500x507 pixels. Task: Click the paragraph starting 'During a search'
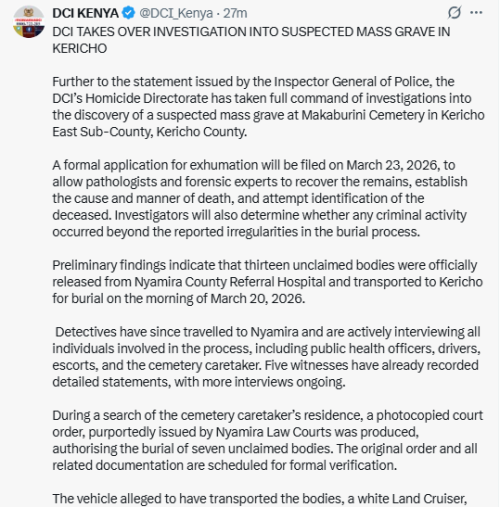267,440
